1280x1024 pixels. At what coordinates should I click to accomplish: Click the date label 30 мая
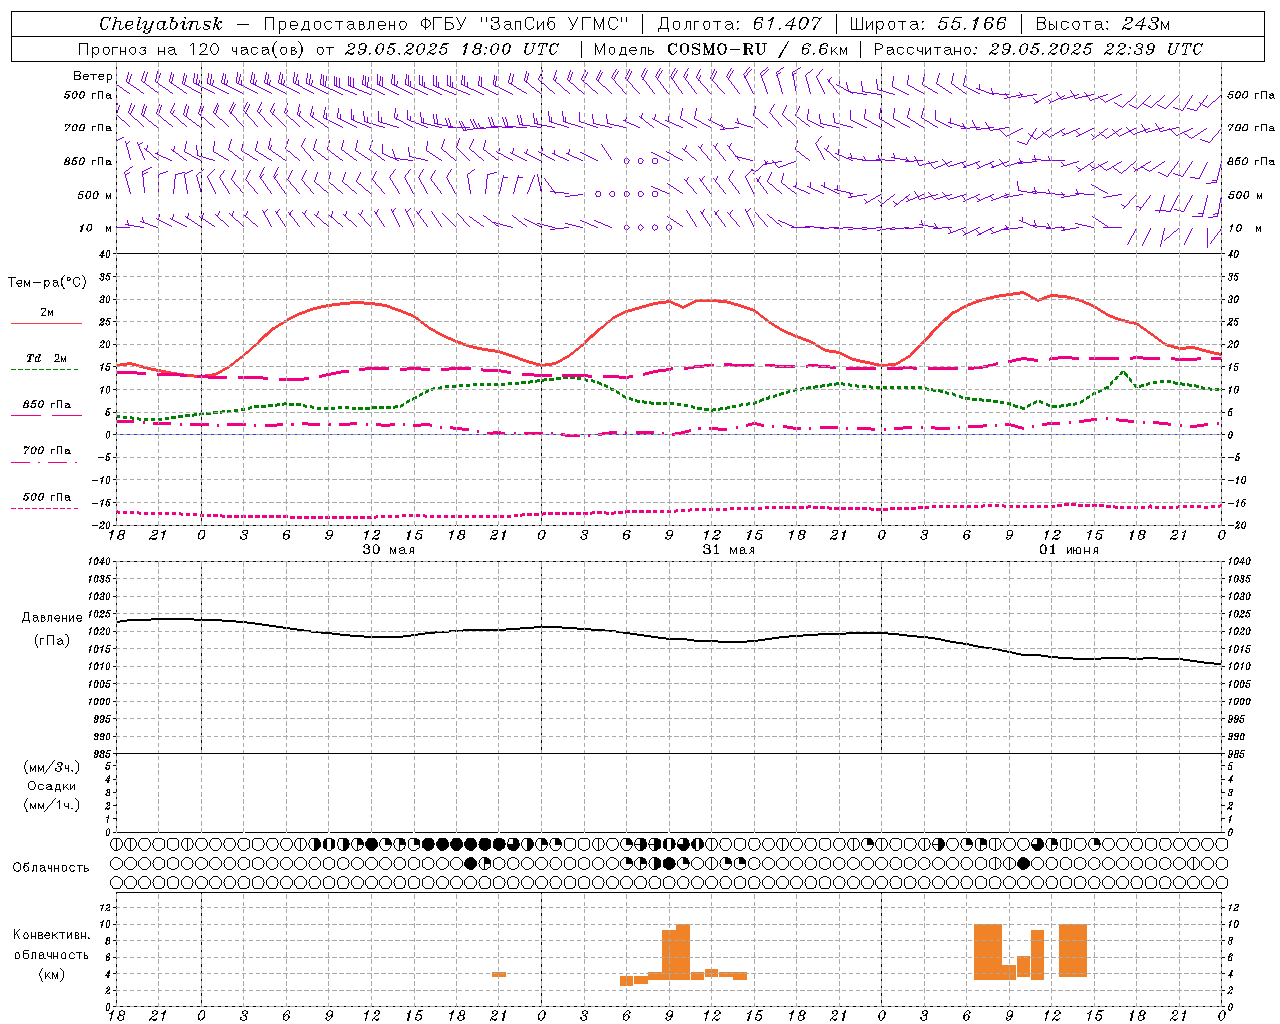388,550
